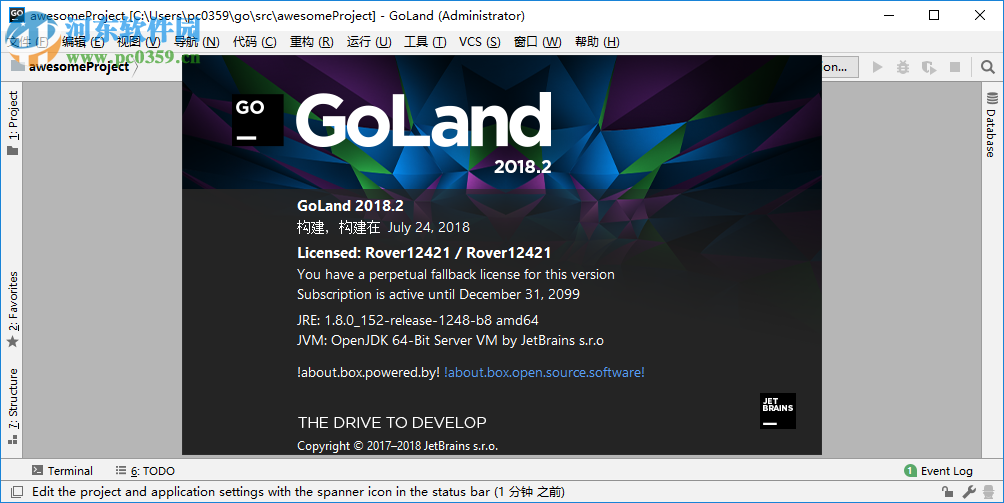Click the Stop square icon
Screen dimensions: 1004x503
click(955, 67)
